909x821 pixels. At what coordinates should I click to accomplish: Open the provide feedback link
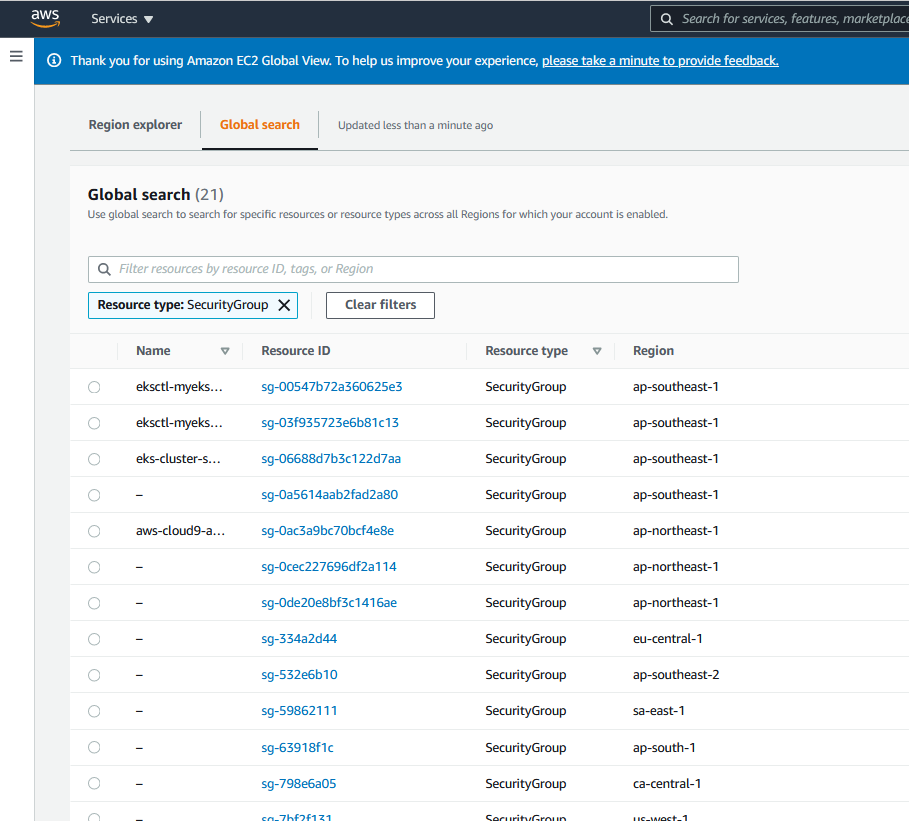(x=660, y=60)
